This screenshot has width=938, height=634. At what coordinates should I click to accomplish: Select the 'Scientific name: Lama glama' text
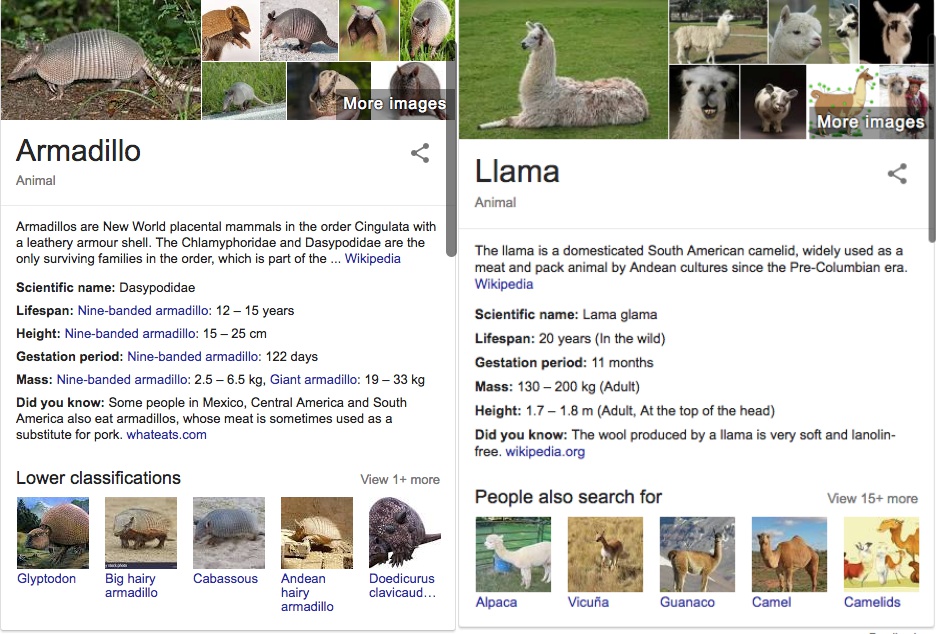point(566,315)
